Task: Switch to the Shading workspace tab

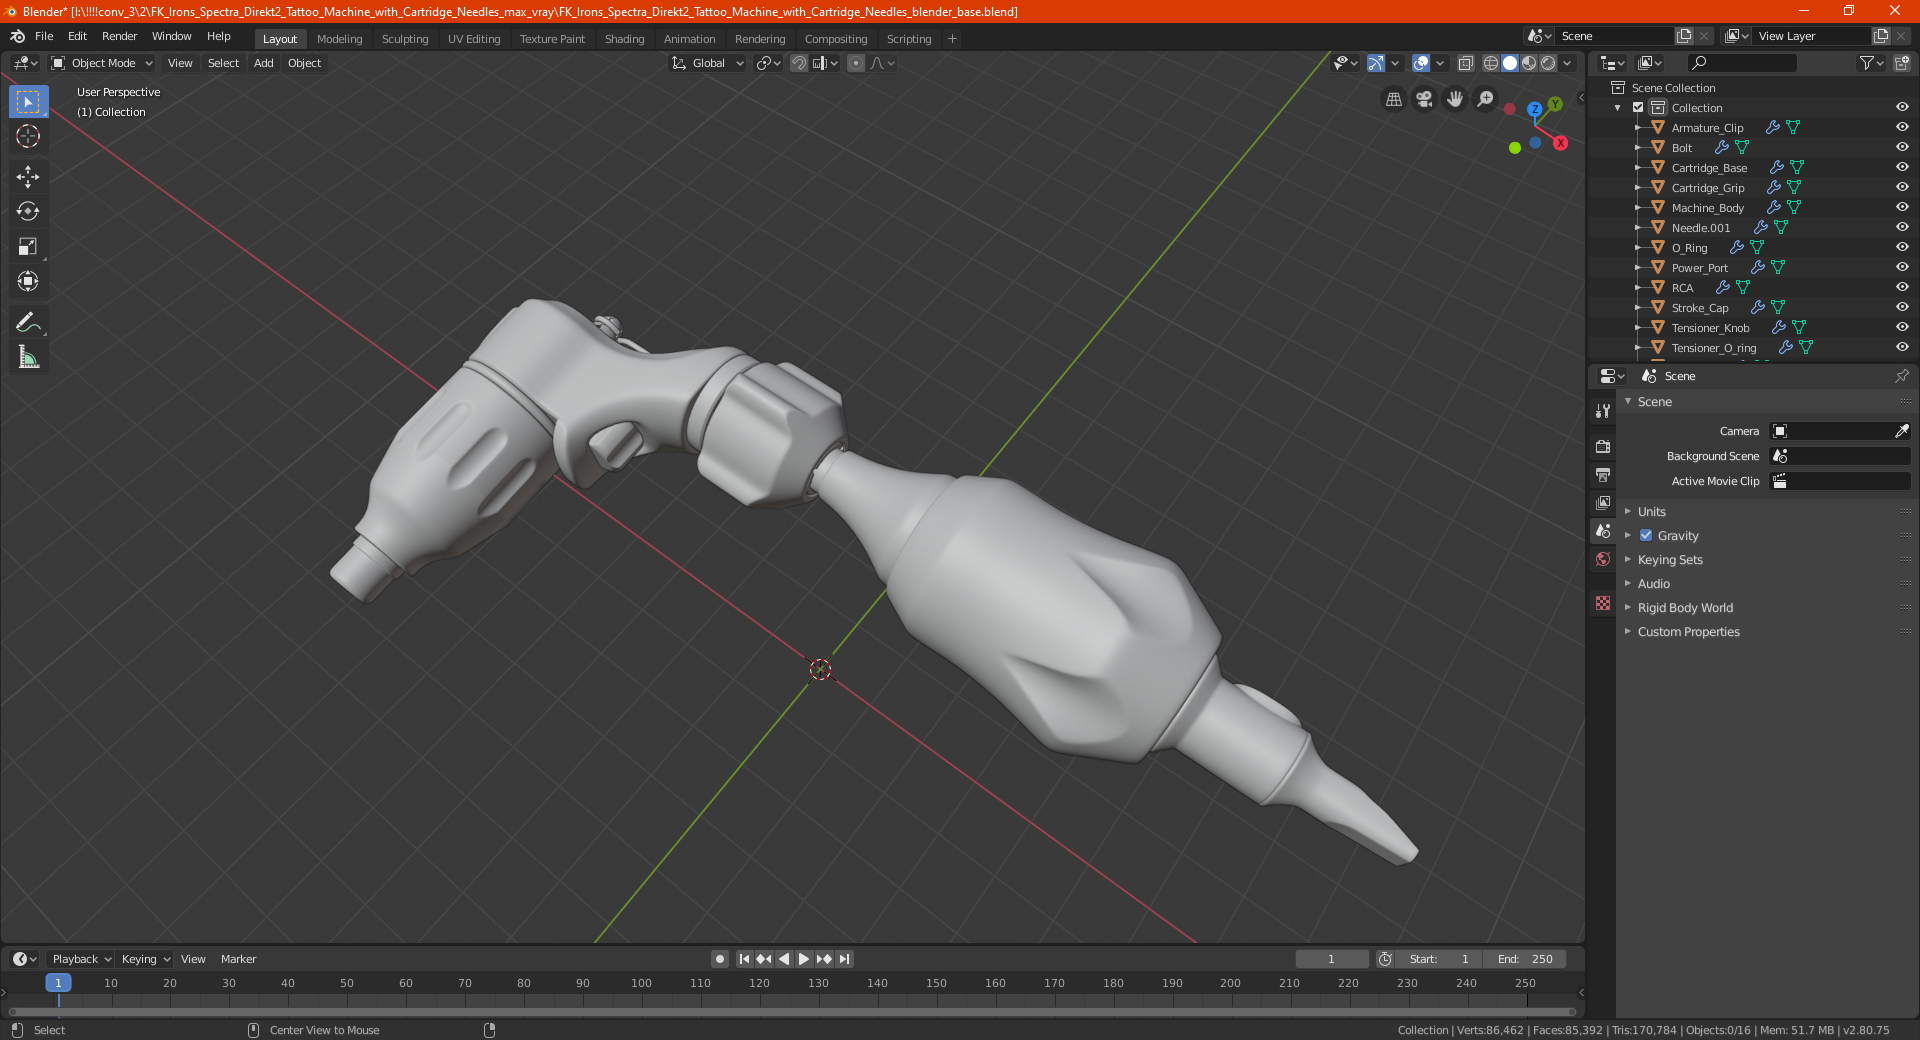Action: pyautogui.click(x=624, y=39)
